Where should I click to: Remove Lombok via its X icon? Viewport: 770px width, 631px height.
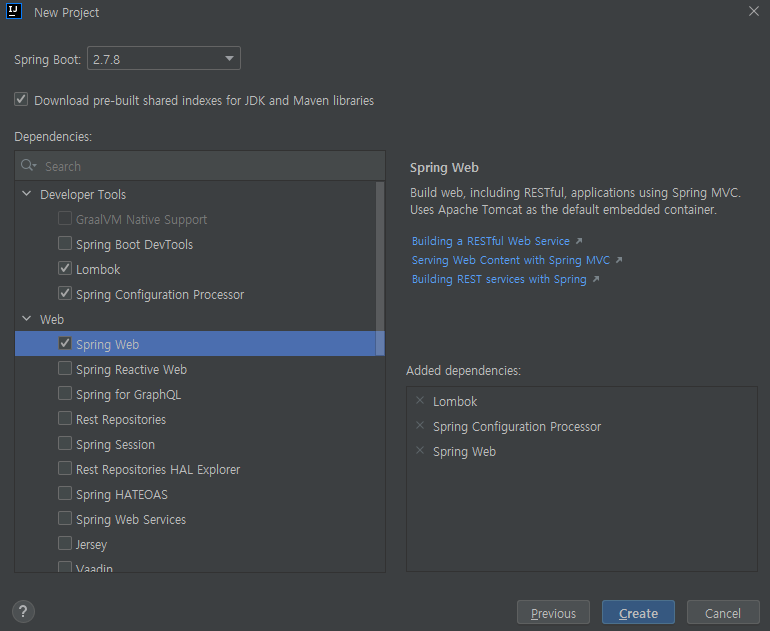(420, 401)
